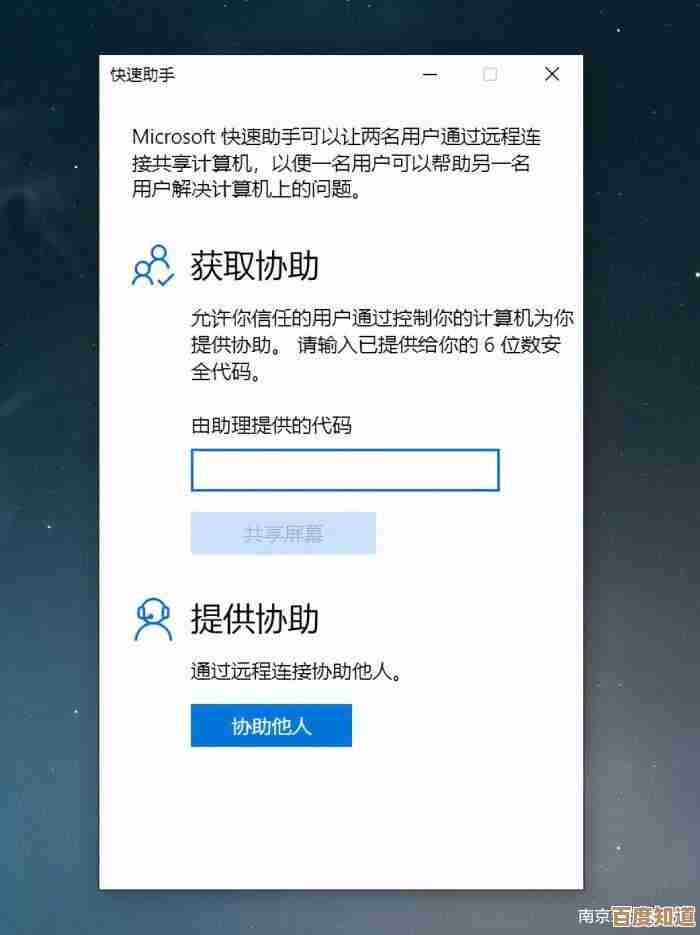Image resolution: width=700 pixels, height=935 pixels.
Task: Select the 提供协助 heading
Action: [255, 619]
